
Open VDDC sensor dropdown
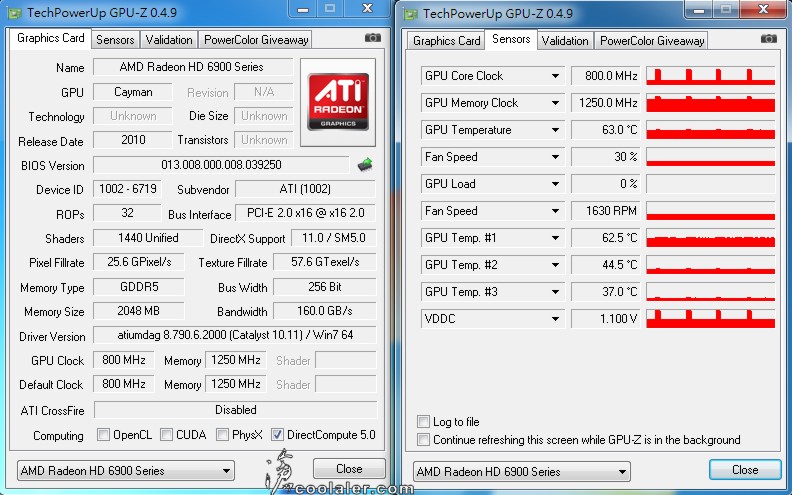point(555,319)
